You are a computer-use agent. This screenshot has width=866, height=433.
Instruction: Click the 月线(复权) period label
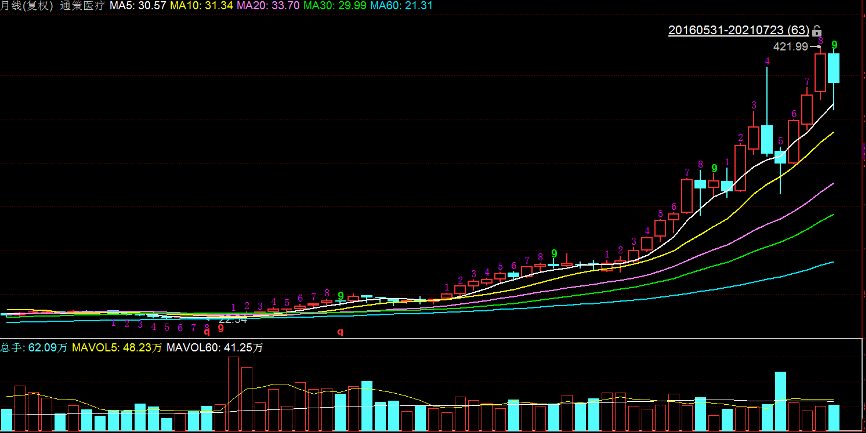click(26, 6)
